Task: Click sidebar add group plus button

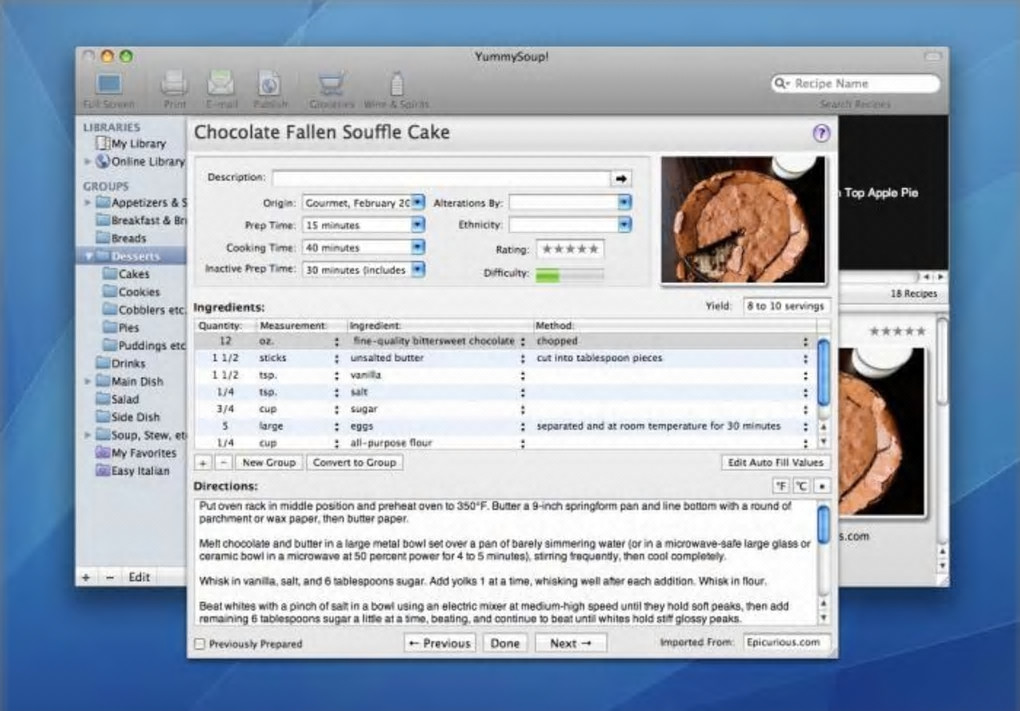Action: (x=86, y=577)
